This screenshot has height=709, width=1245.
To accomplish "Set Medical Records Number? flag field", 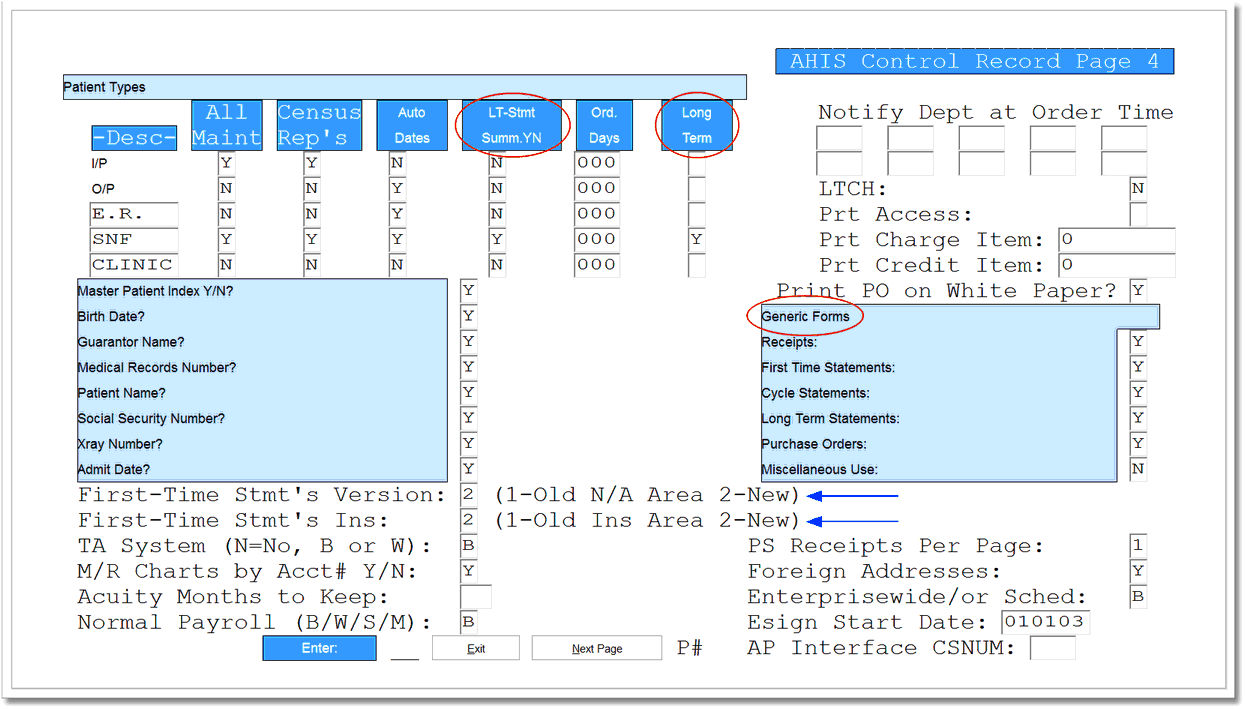I will tap(468, 367).
